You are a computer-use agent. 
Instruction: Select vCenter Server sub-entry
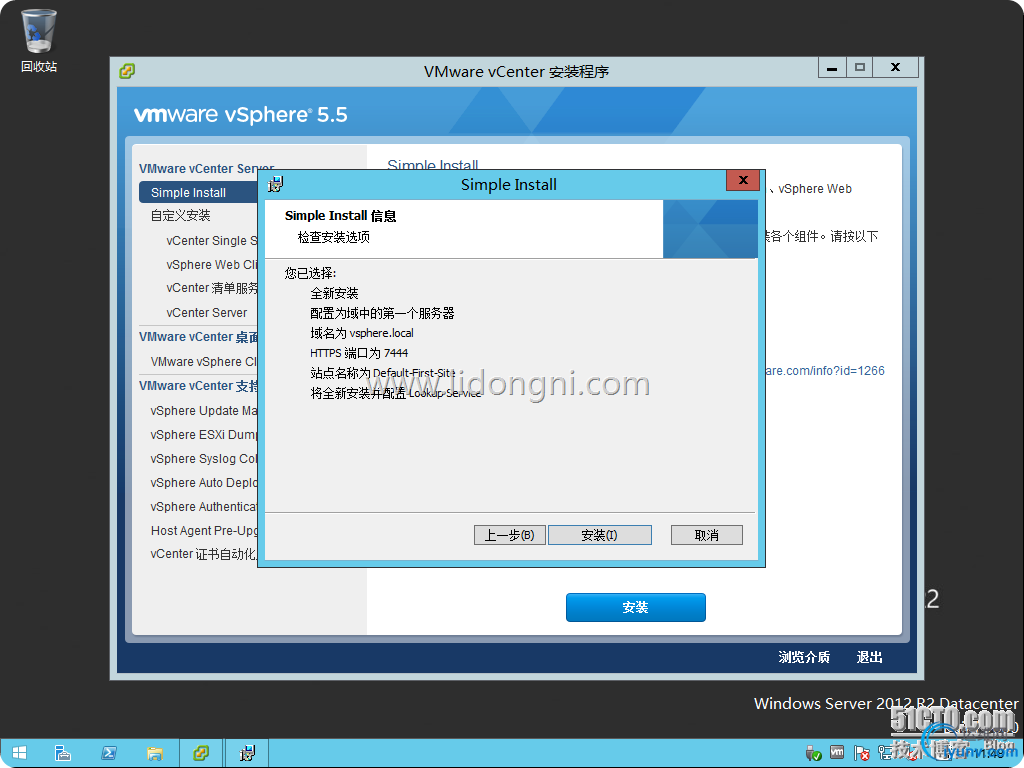click(x=206, y=313)
